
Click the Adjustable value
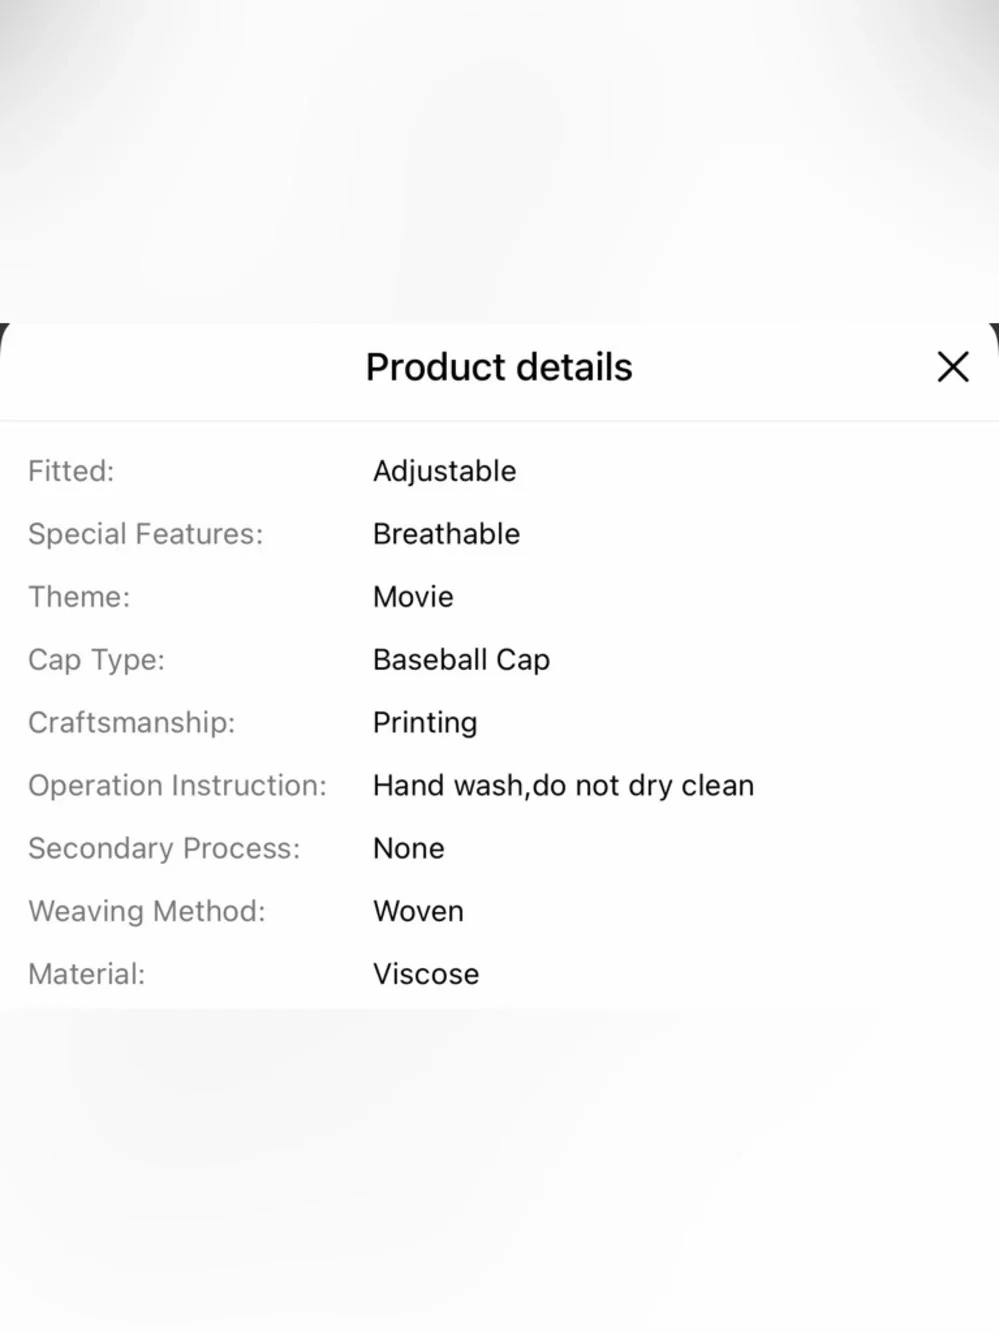(x=444, y=471)
